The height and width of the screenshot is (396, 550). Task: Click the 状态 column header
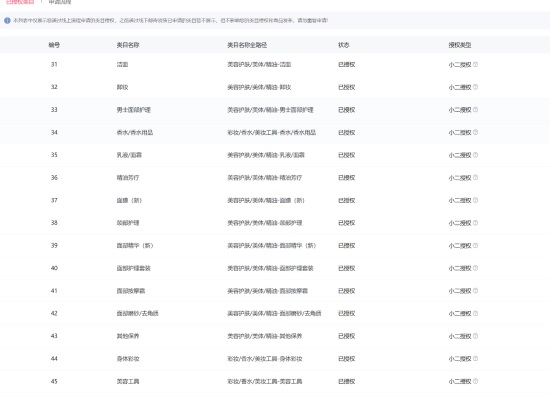click(343, 45)
